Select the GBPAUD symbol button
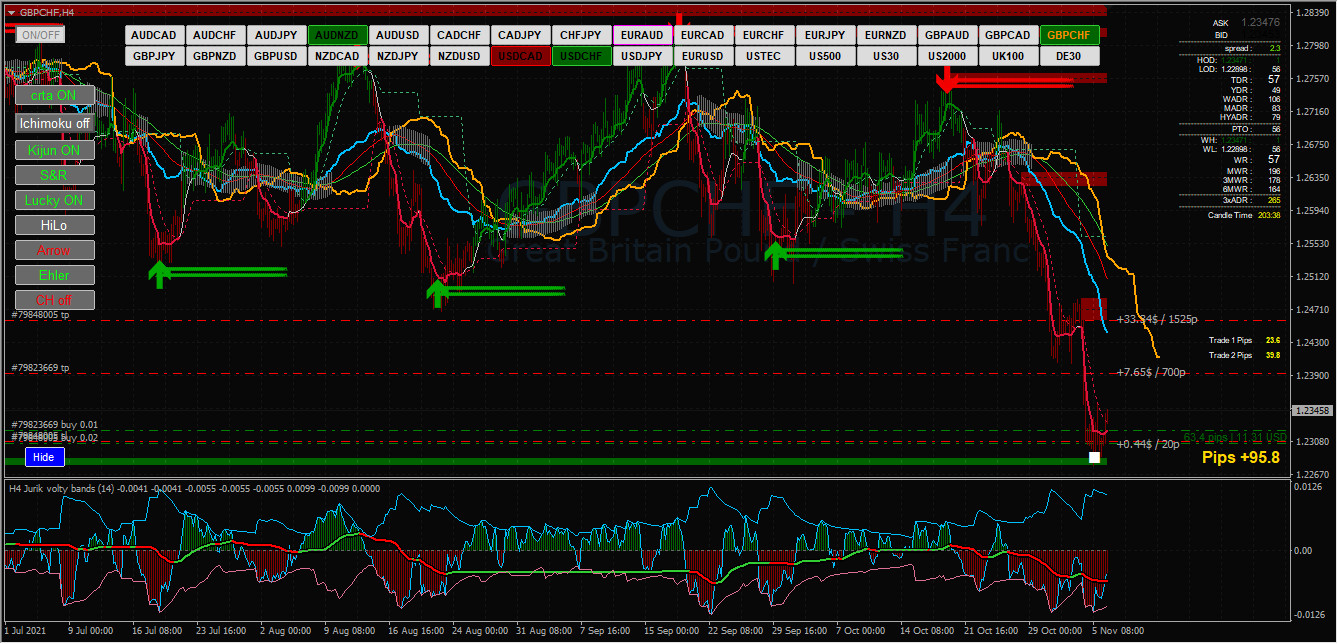This screenshot has width=1338, height=644. (947, 35)
